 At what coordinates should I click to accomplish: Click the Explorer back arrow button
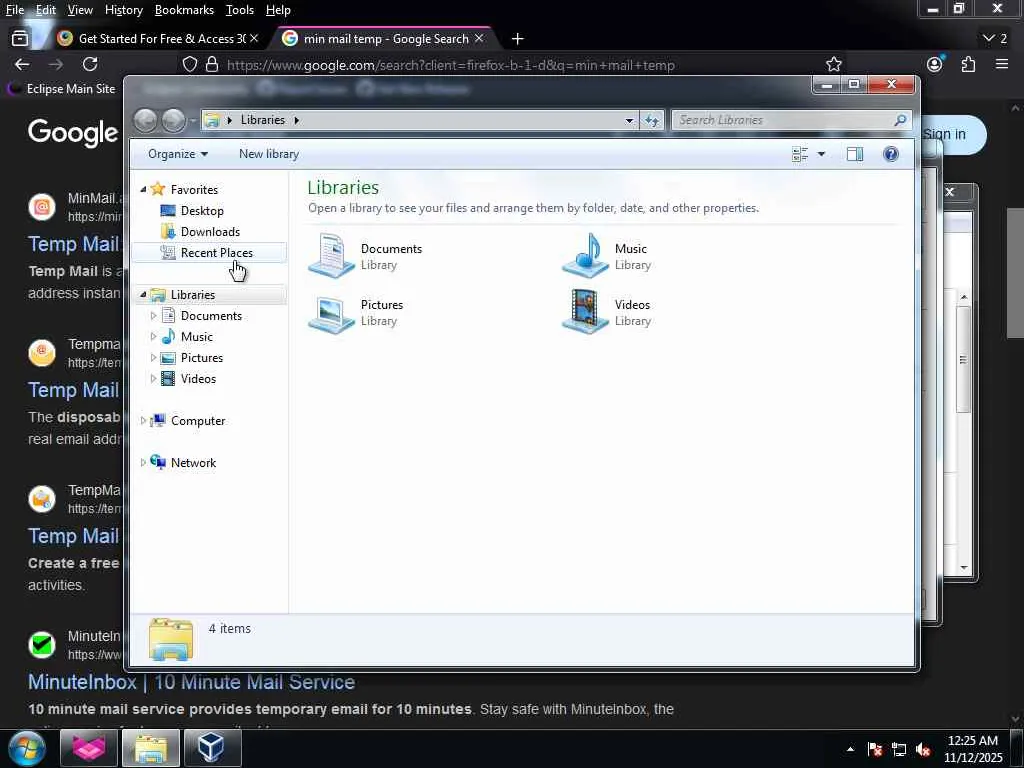click(x=145, y=120)
